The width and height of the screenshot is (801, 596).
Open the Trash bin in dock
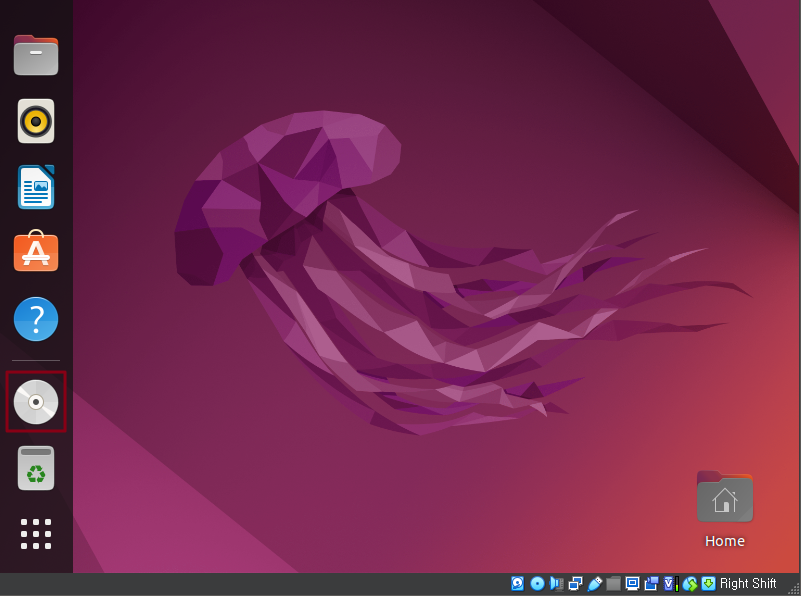click(x=36, y=468)
